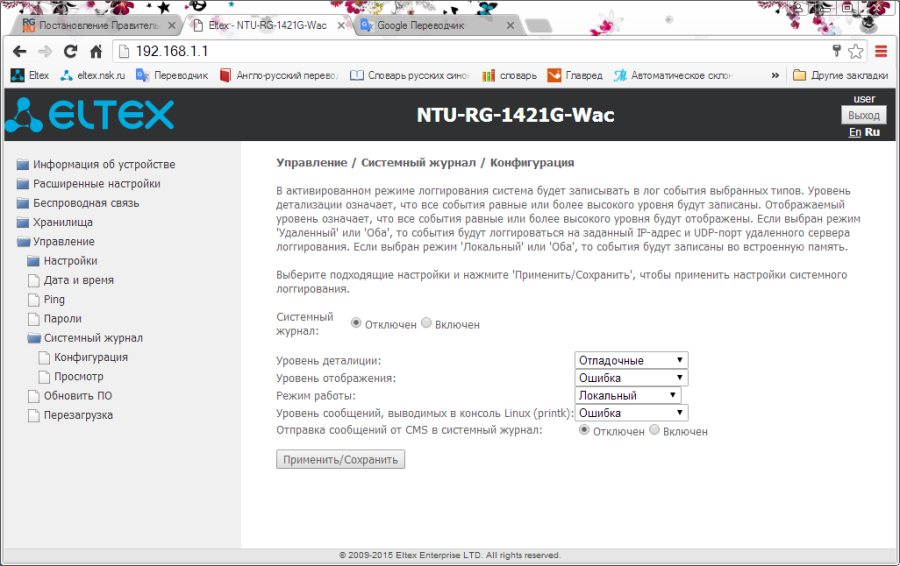
Task: Set CMS message sending to Отключен
Action: pyautogui.click(x=584, y=430)
